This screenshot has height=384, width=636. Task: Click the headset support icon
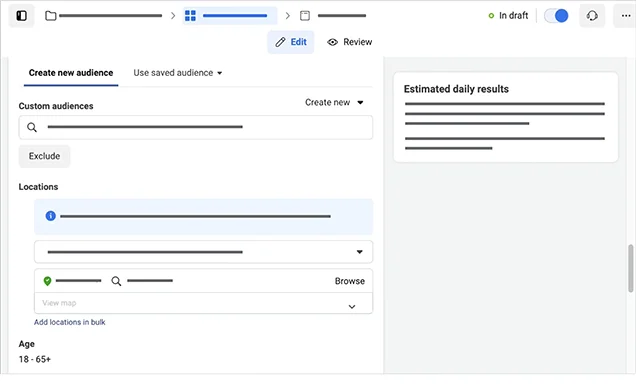point(592,15)
